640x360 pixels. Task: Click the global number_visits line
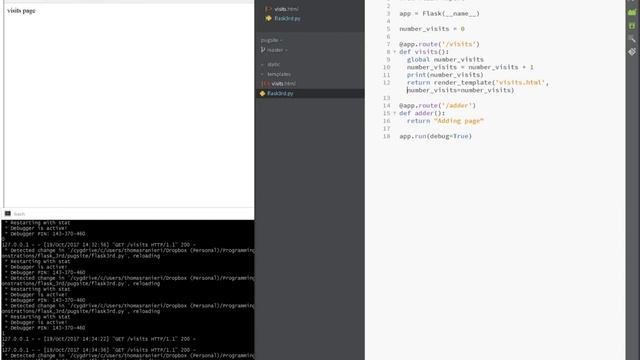coord(445,60)
